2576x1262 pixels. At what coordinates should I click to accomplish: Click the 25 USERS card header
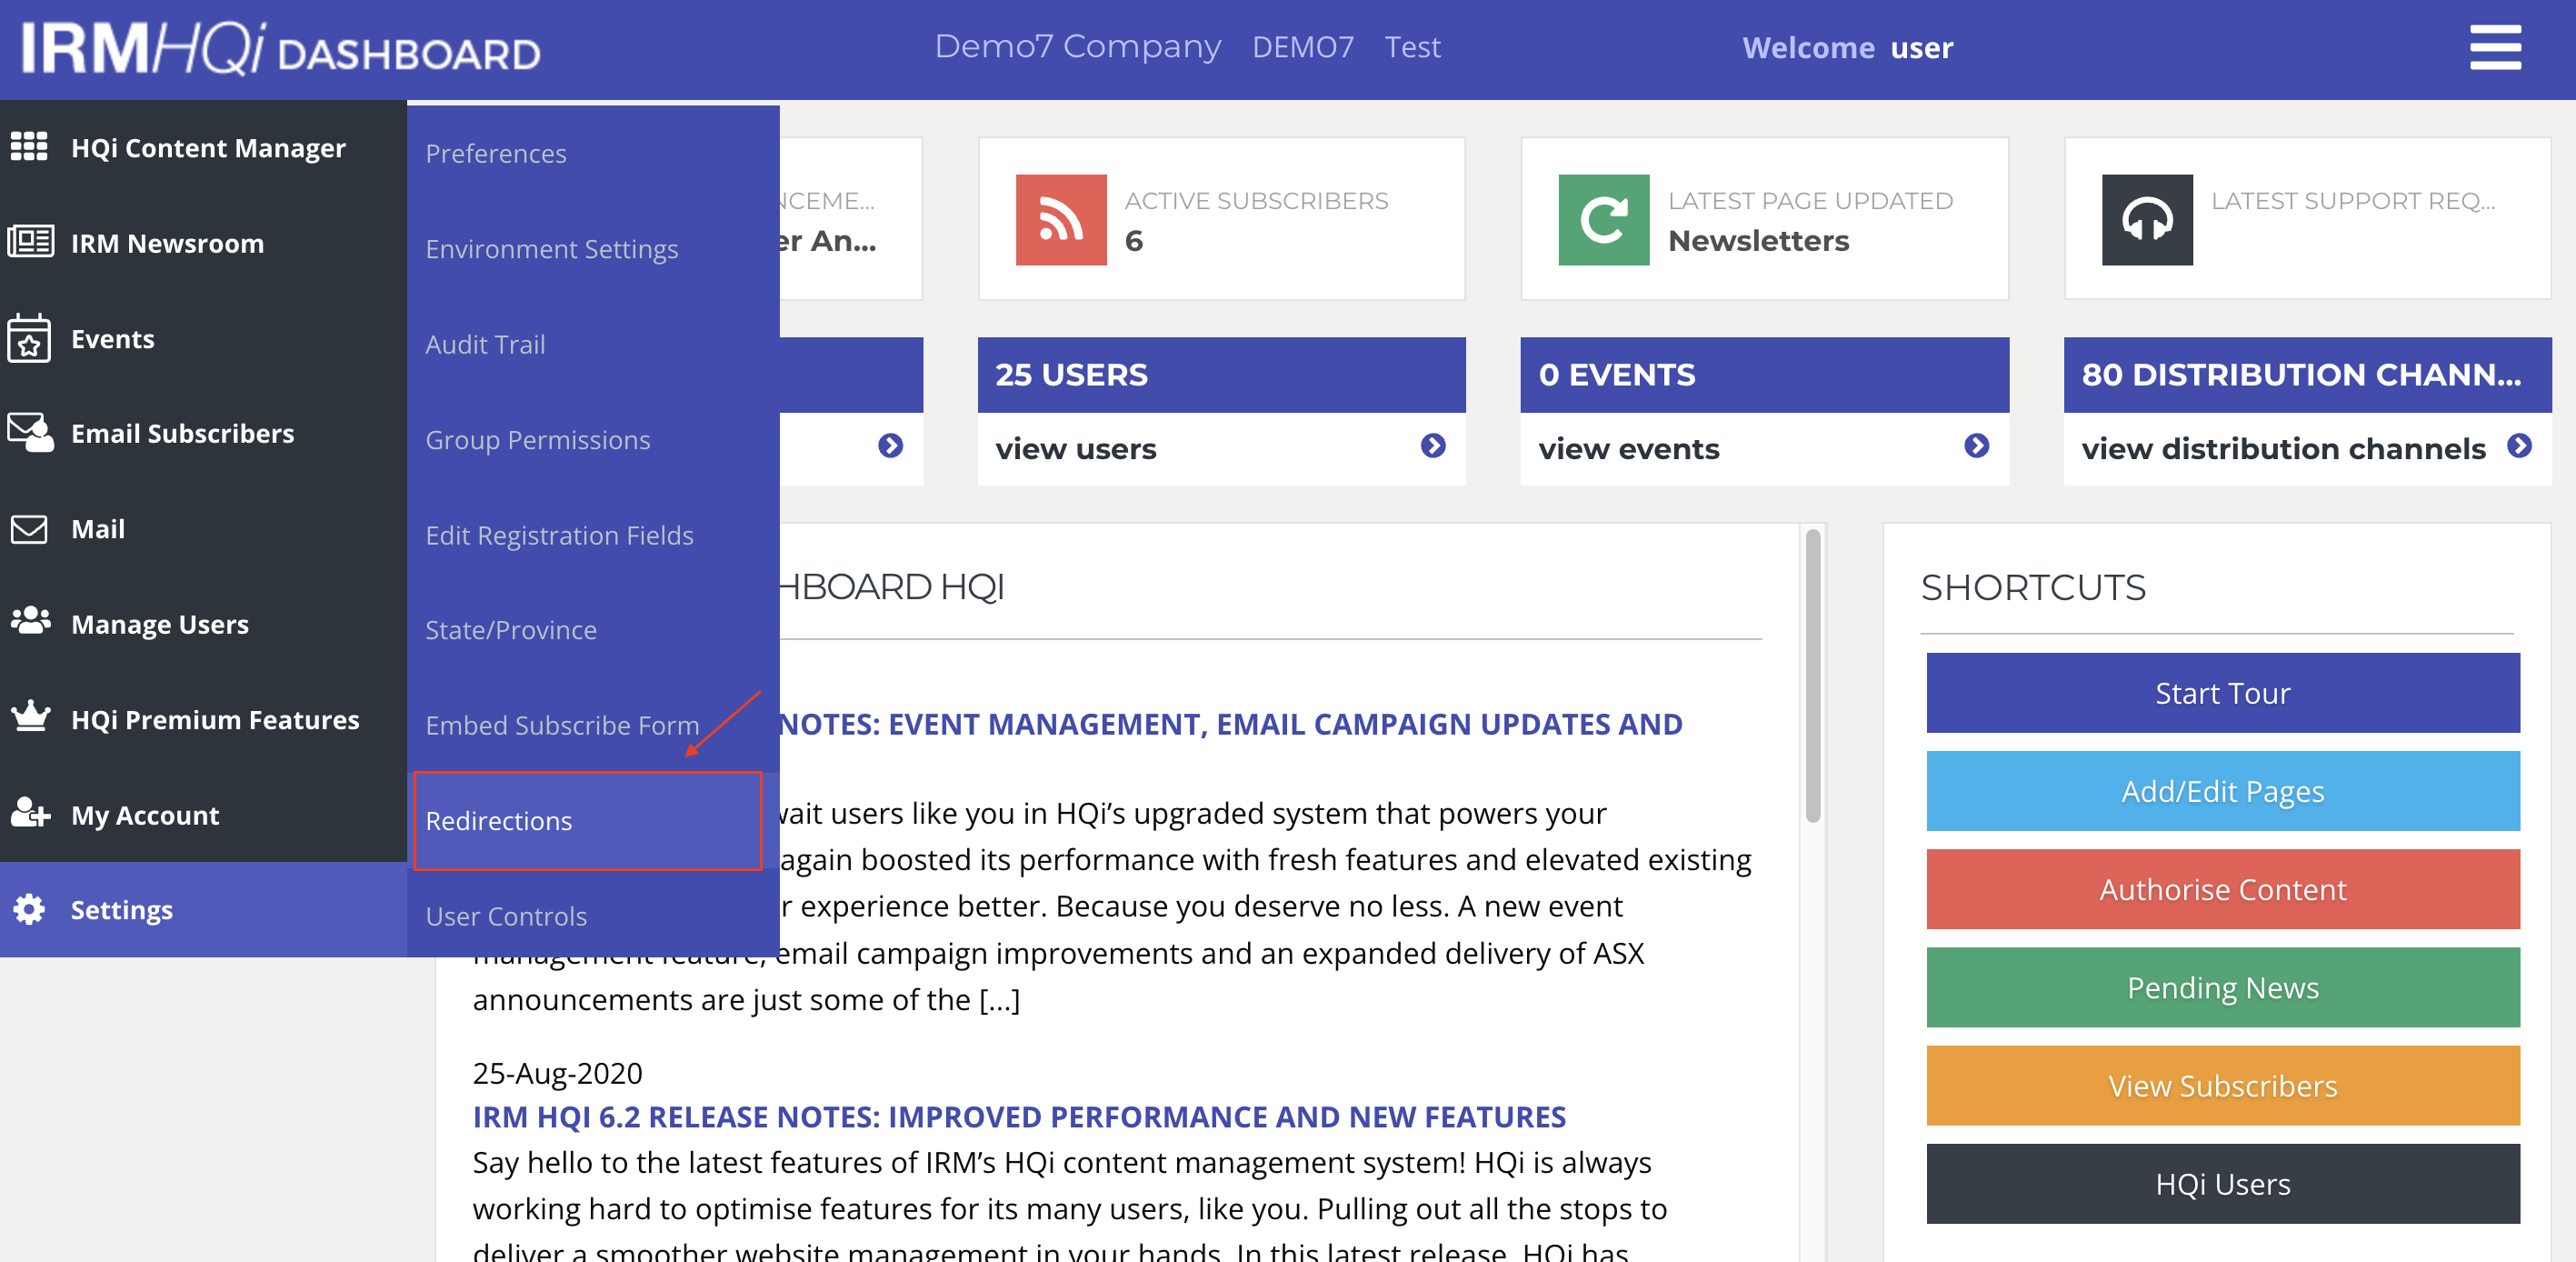point(1221,374)
